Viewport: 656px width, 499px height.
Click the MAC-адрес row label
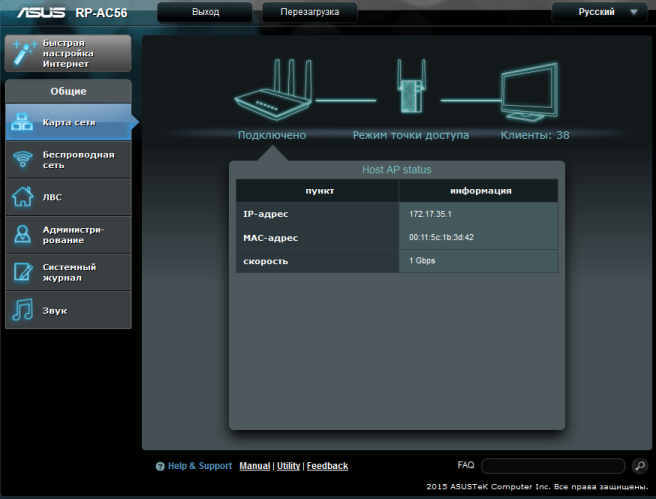(270, 238)
